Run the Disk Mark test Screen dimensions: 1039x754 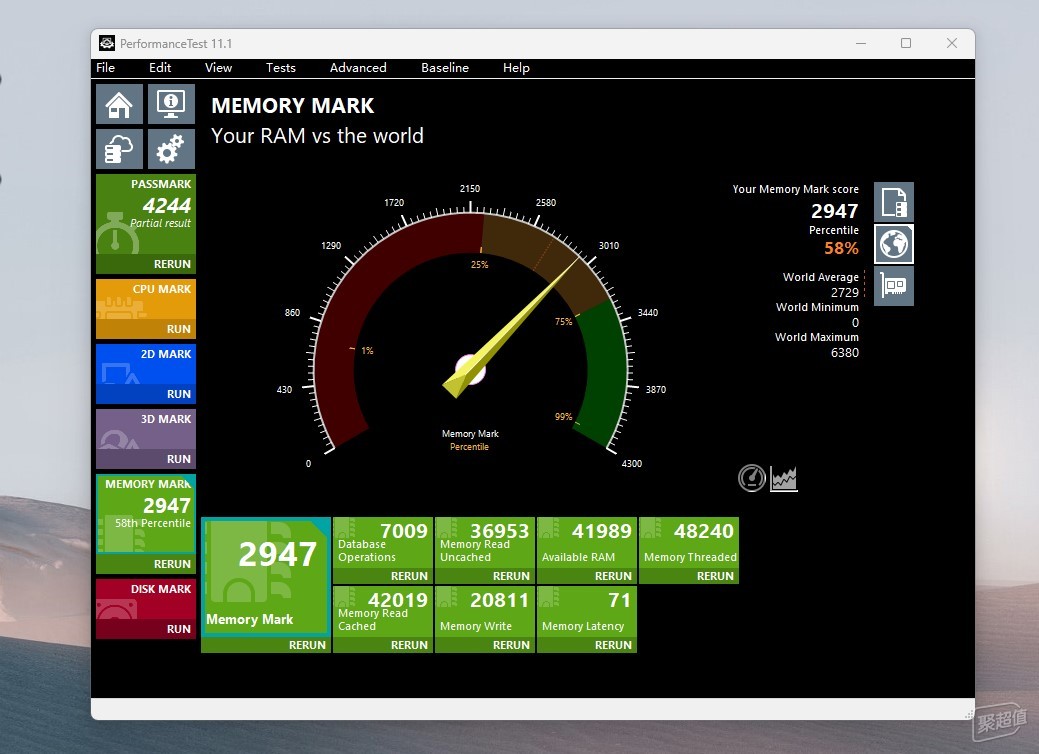146,629
